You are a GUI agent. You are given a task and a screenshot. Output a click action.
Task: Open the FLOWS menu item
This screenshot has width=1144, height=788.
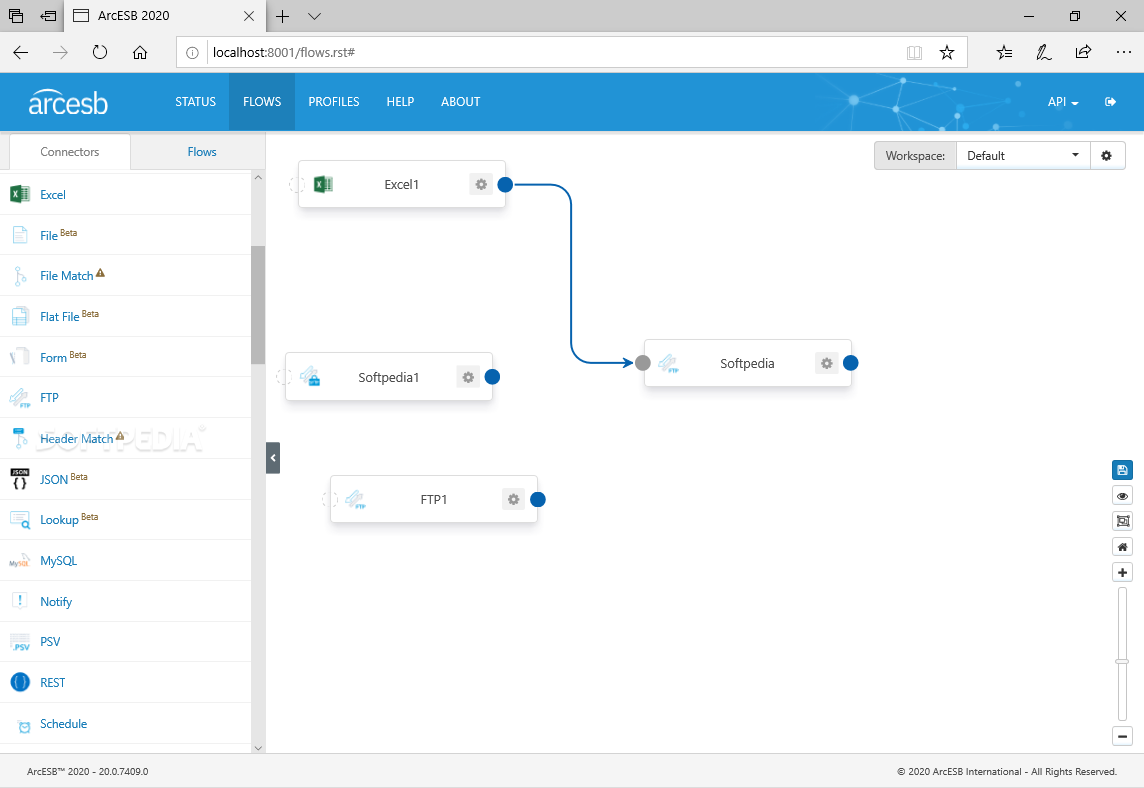[x=262, y=102]
